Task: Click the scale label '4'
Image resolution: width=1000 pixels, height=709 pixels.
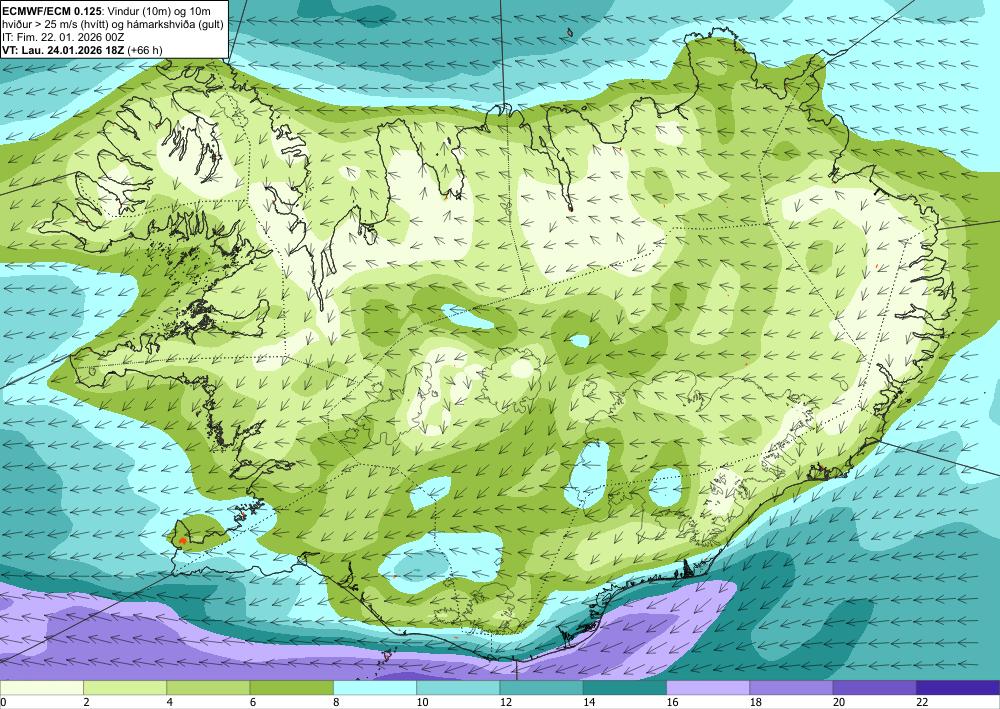Action: coord(170,703)
